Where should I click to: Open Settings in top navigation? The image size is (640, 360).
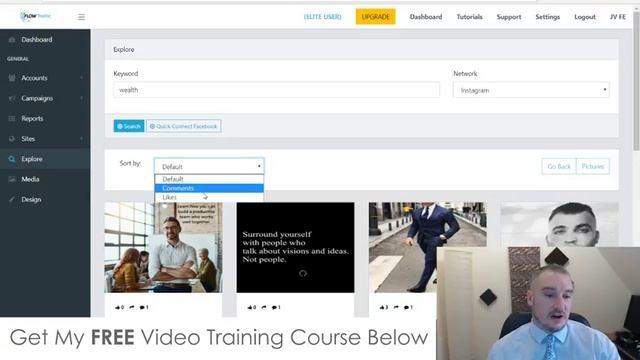(547, 17)
